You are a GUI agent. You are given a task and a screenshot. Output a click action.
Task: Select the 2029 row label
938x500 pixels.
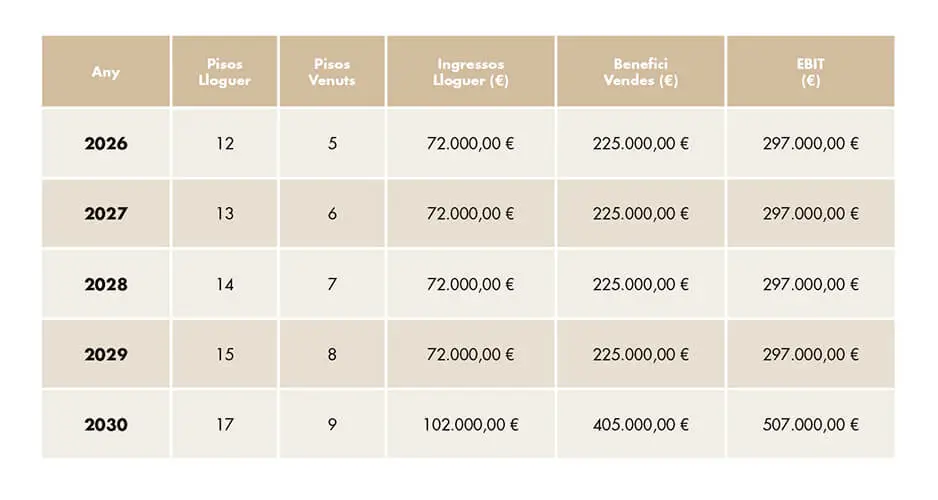(x=106, y=355)
